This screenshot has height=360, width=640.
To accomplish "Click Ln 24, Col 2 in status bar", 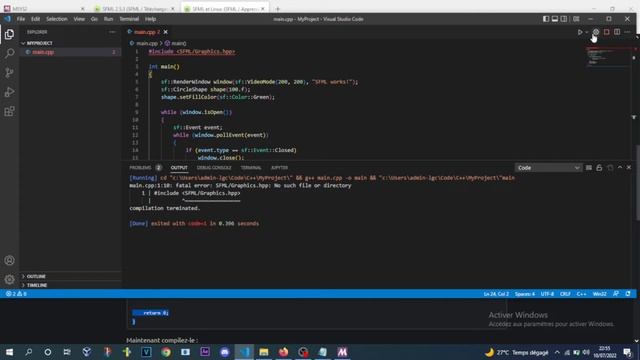I will coord(496,294).
